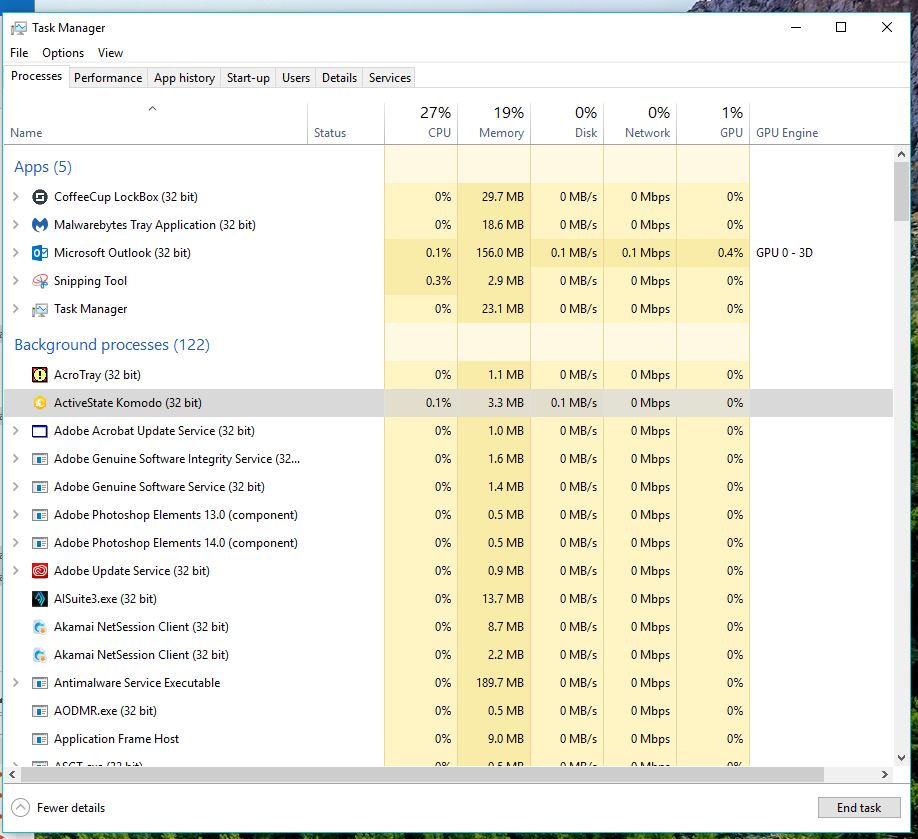Click the Akamai NetSession Client 8.7 MB icon
Viewport: 918px width, 839px height.
click(x=39, y=627)
